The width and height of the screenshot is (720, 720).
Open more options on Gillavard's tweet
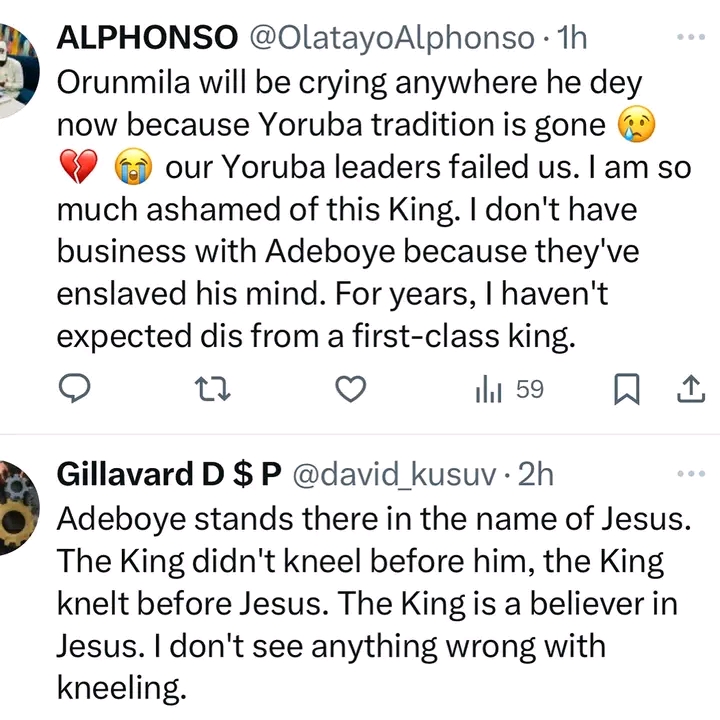tap(692, 473)
